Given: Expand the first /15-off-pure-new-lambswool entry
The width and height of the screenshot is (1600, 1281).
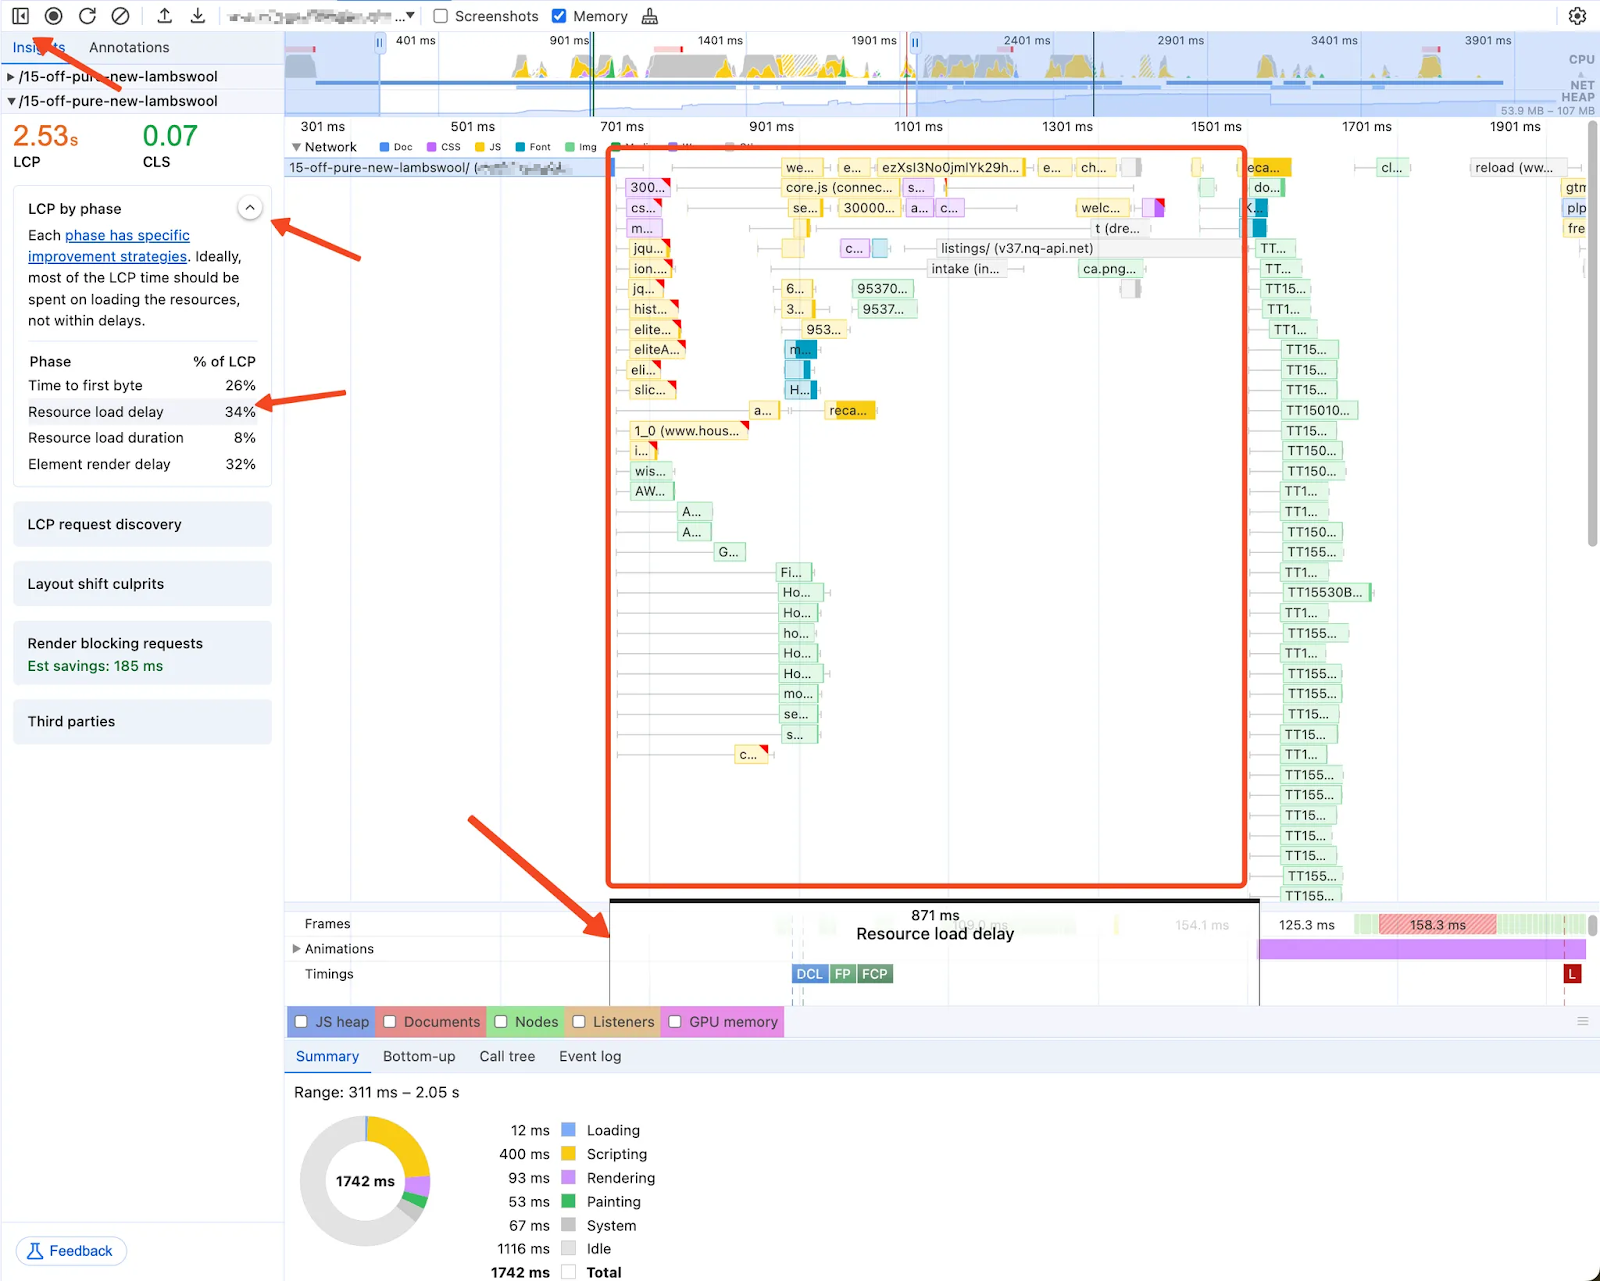Looking at the screenshot, I should [11, 76].
